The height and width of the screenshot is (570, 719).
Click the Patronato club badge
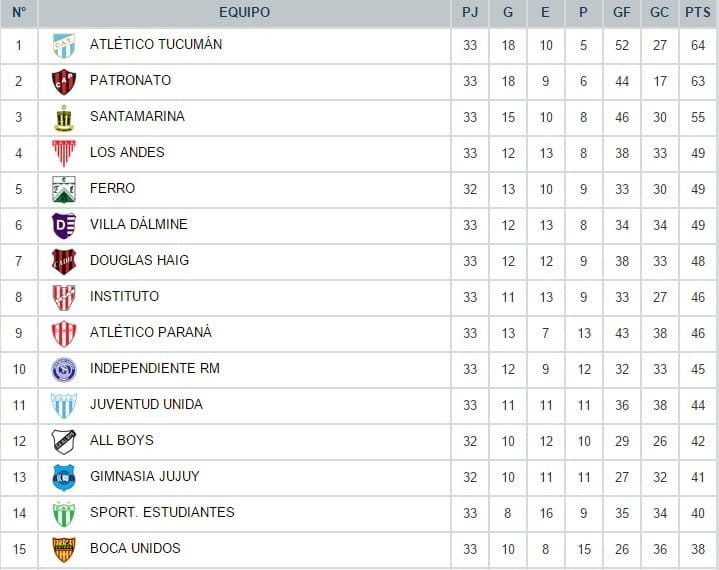click(x=64, y=81)
